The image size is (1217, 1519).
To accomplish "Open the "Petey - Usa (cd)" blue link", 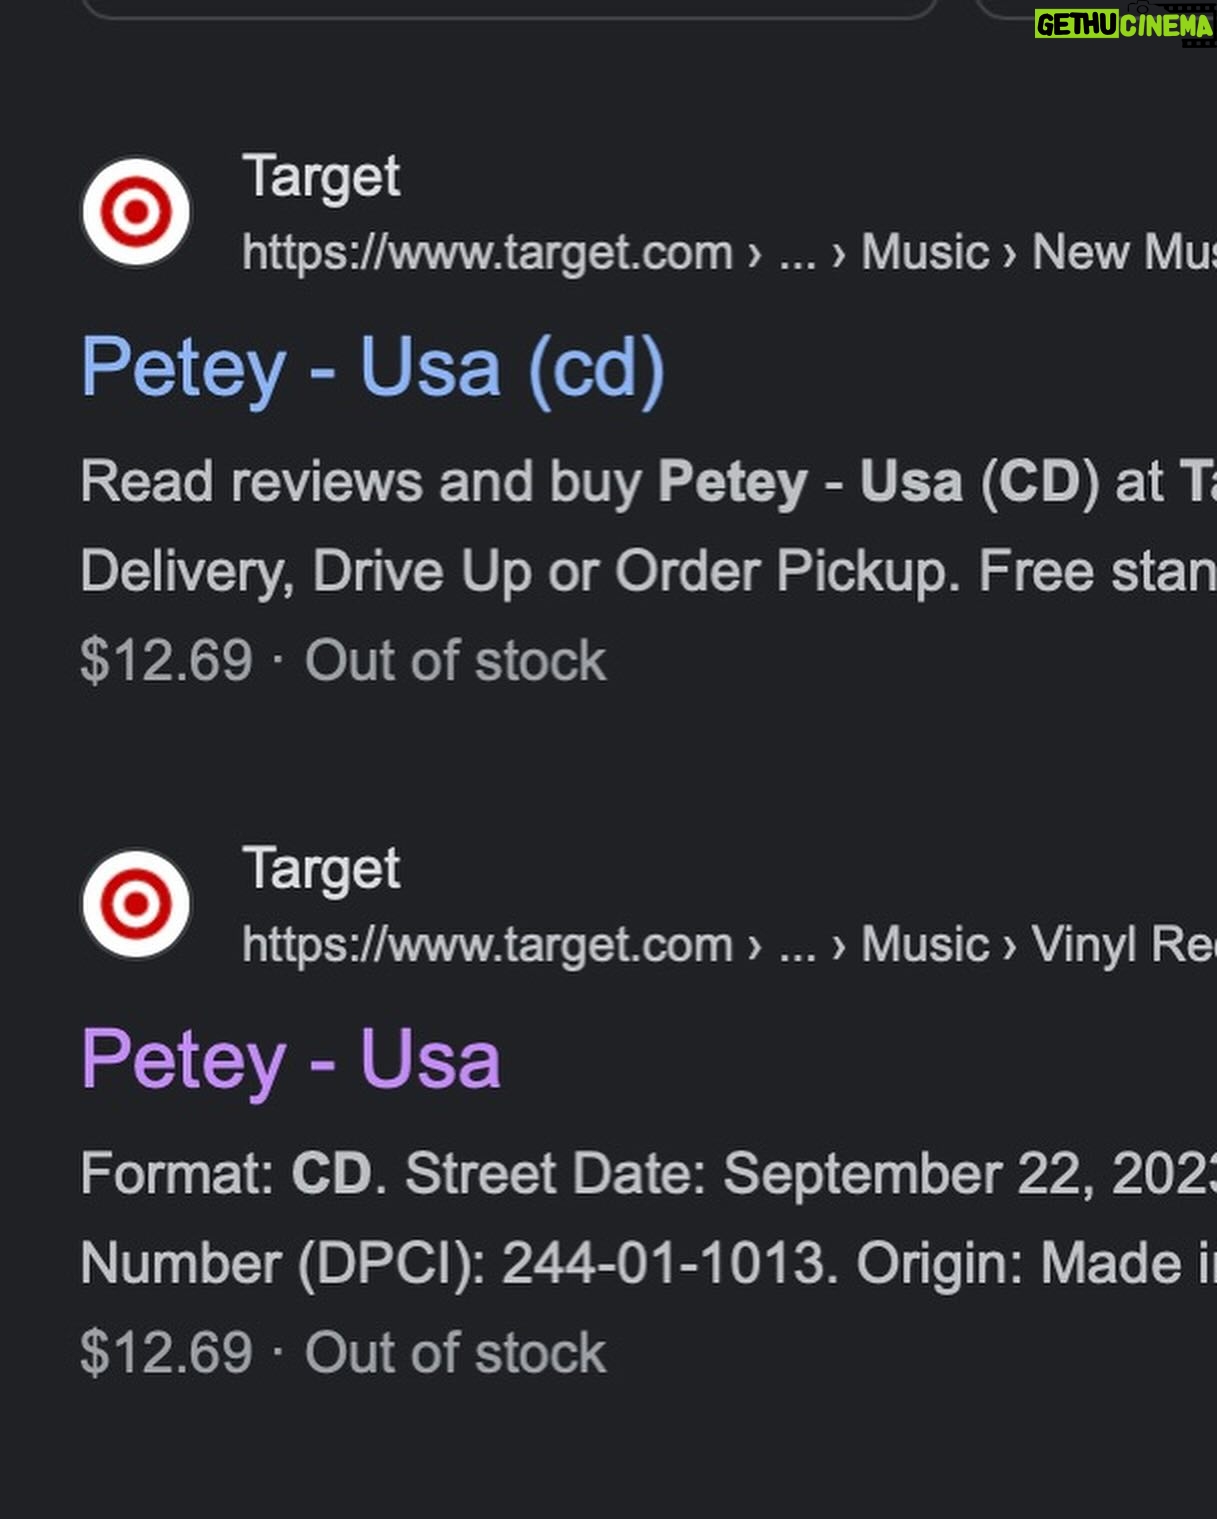I will pos(373,369).
